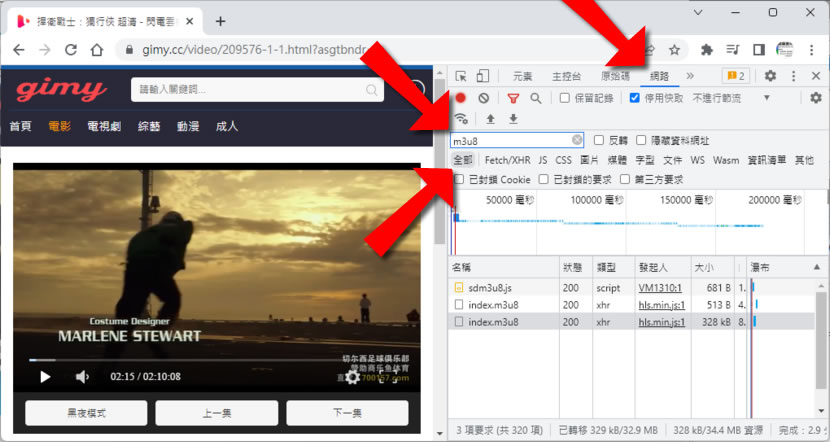Tick 第三方要求 checkbox
Image resolution: width=830 pixels, height=442 pixels.
click(x=625, y=179)
